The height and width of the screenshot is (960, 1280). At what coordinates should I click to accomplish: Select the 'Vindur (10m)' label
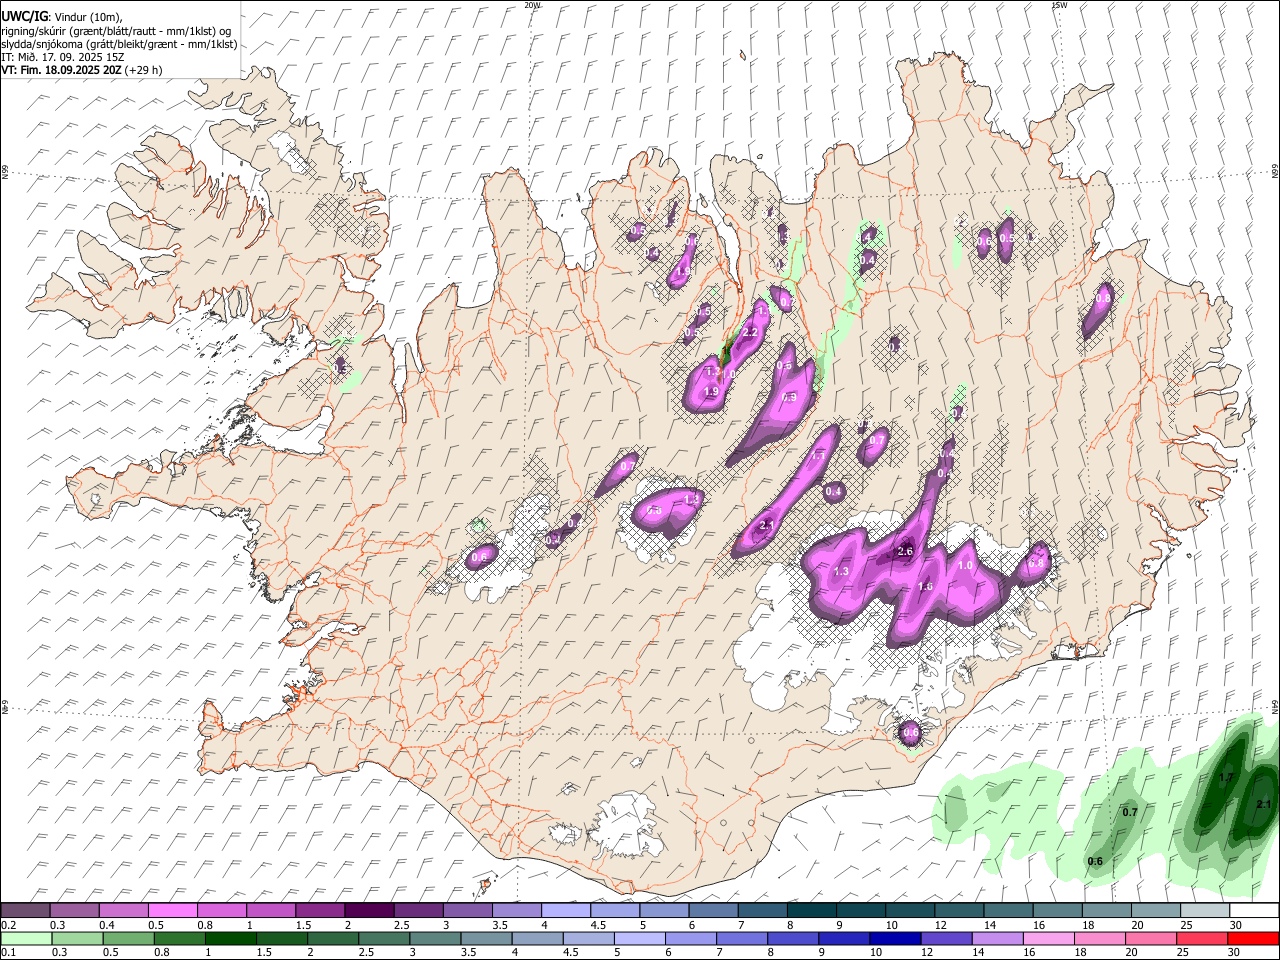pyautogui.click(x=88, y=17)
